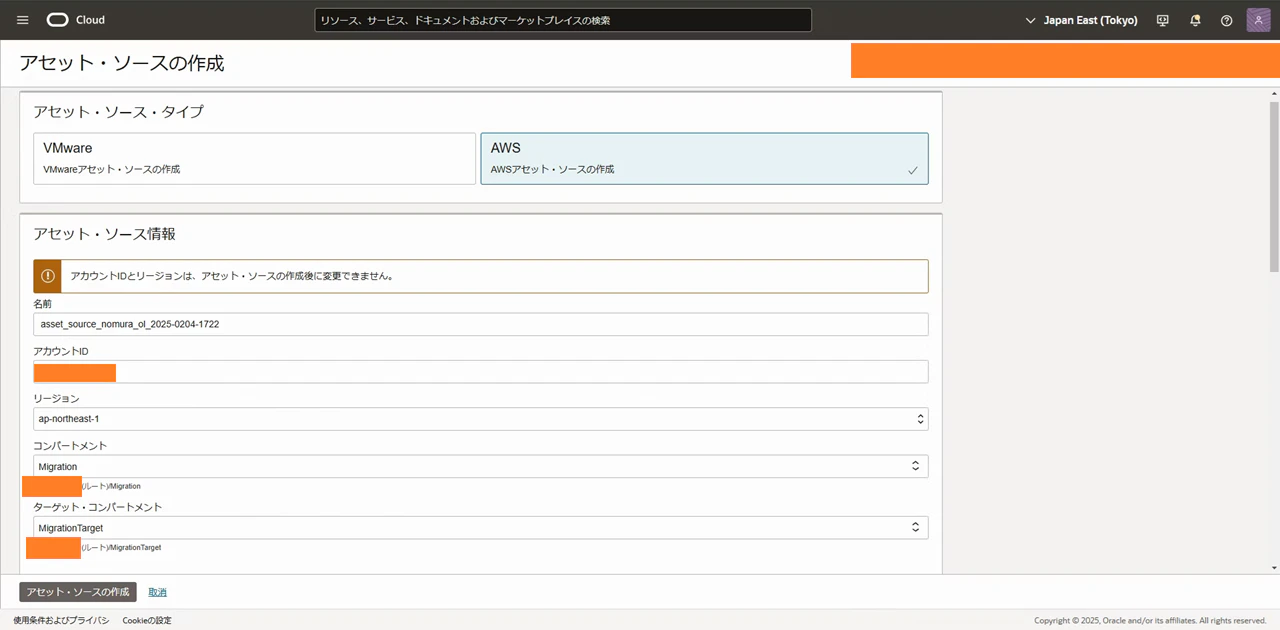1280x630 pixels.
Task: Click the アセット・ソース・タイプ section heading
Action: click(x=118, y=112)
